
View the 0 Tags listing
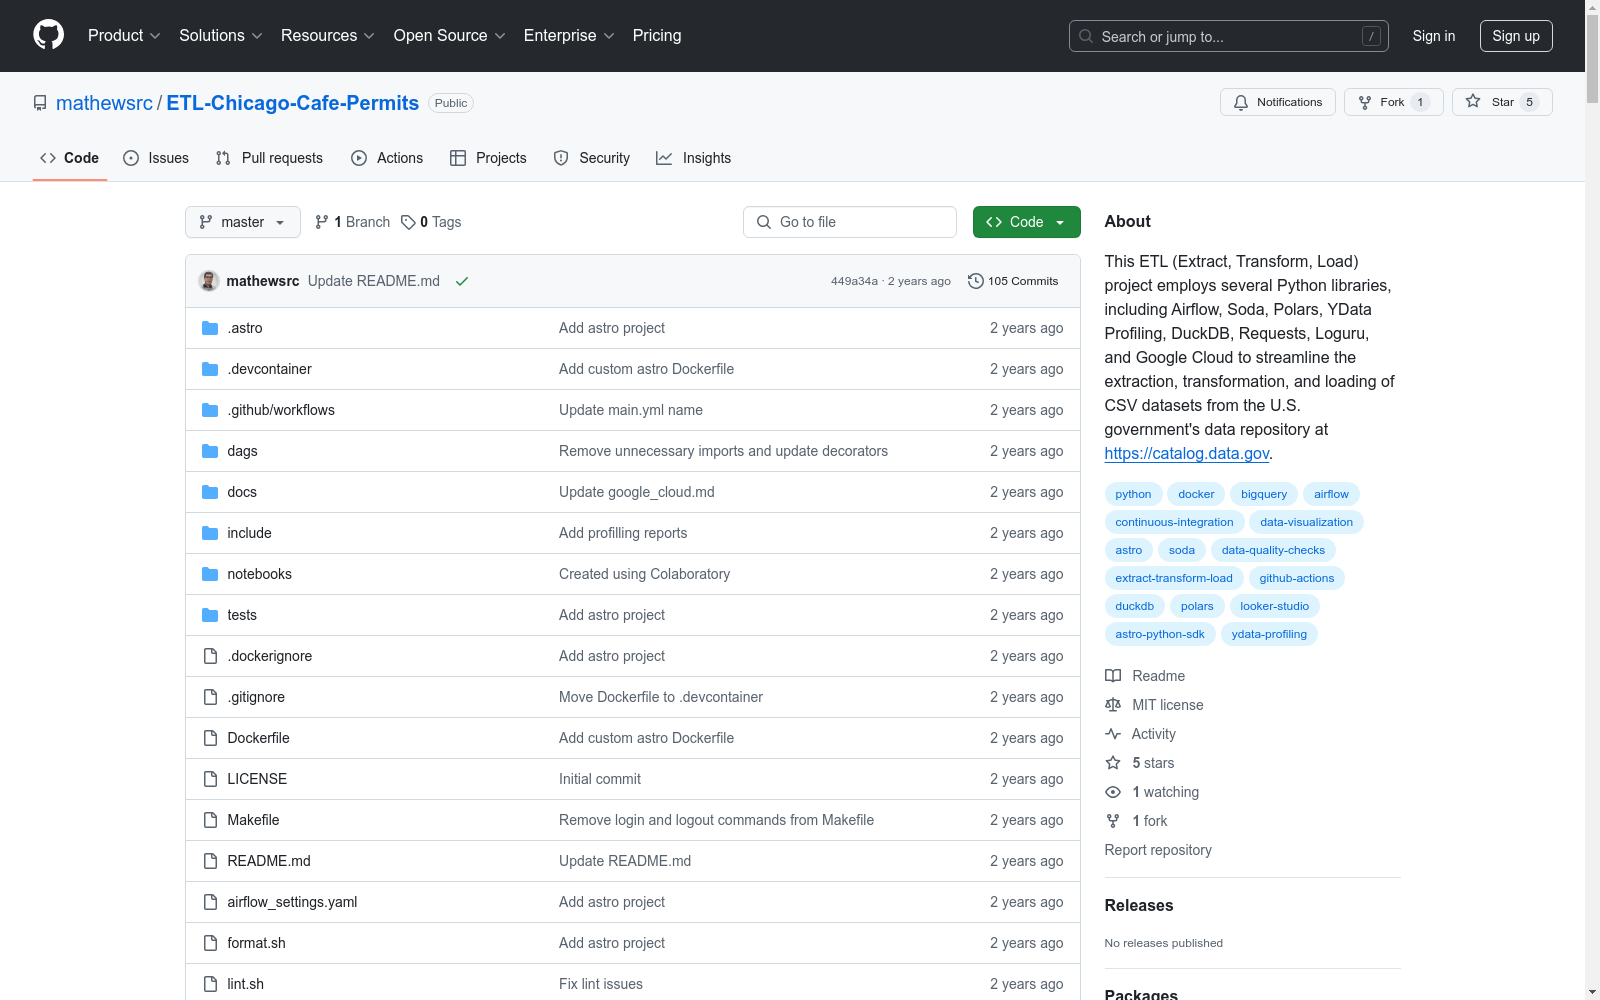click(x=431, y=222)
